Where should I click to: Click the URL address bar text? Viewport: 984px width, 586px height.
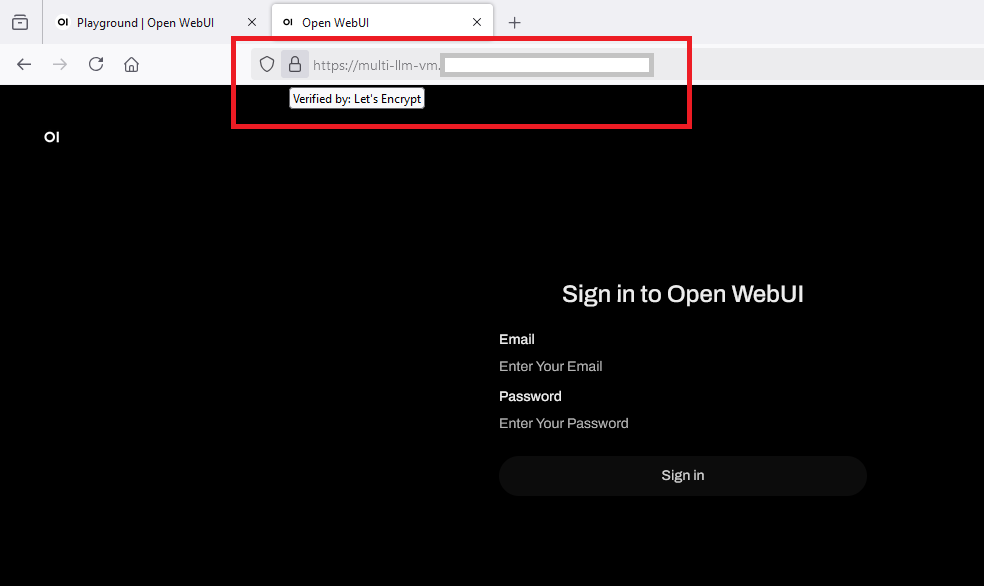(377, 65)
